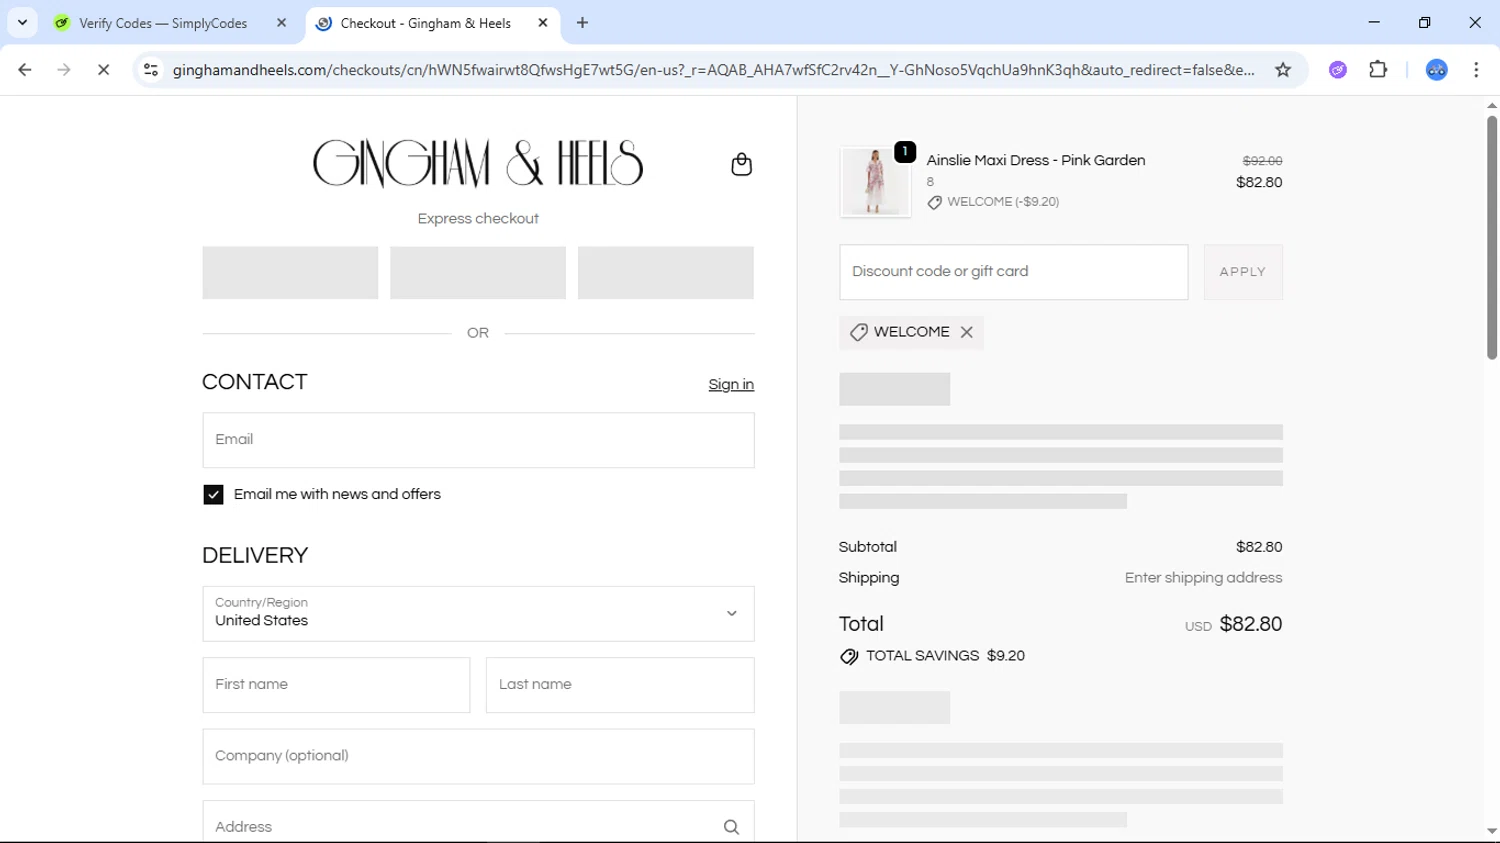The height and width of the screenshot is (843, 1500).
Task: Bookmark this page with the star icon
Action: click(1283, 70)
